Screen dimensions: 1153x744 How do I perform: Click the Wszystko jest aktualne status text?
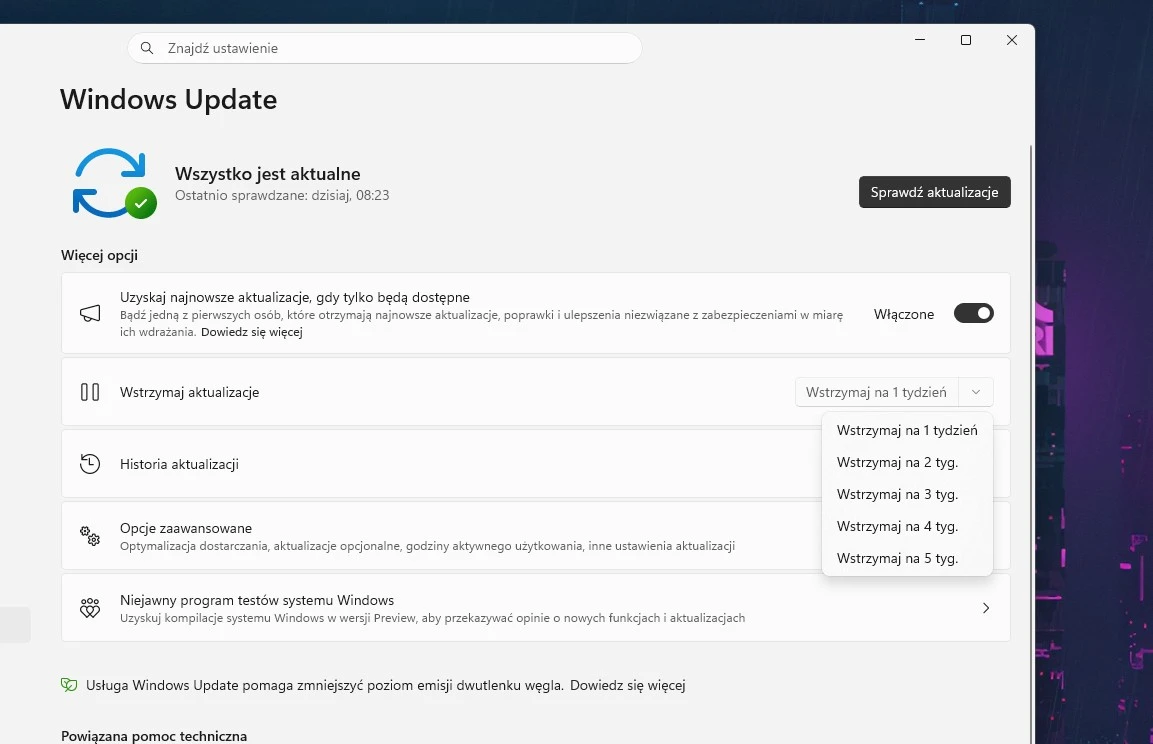(268, 174)
